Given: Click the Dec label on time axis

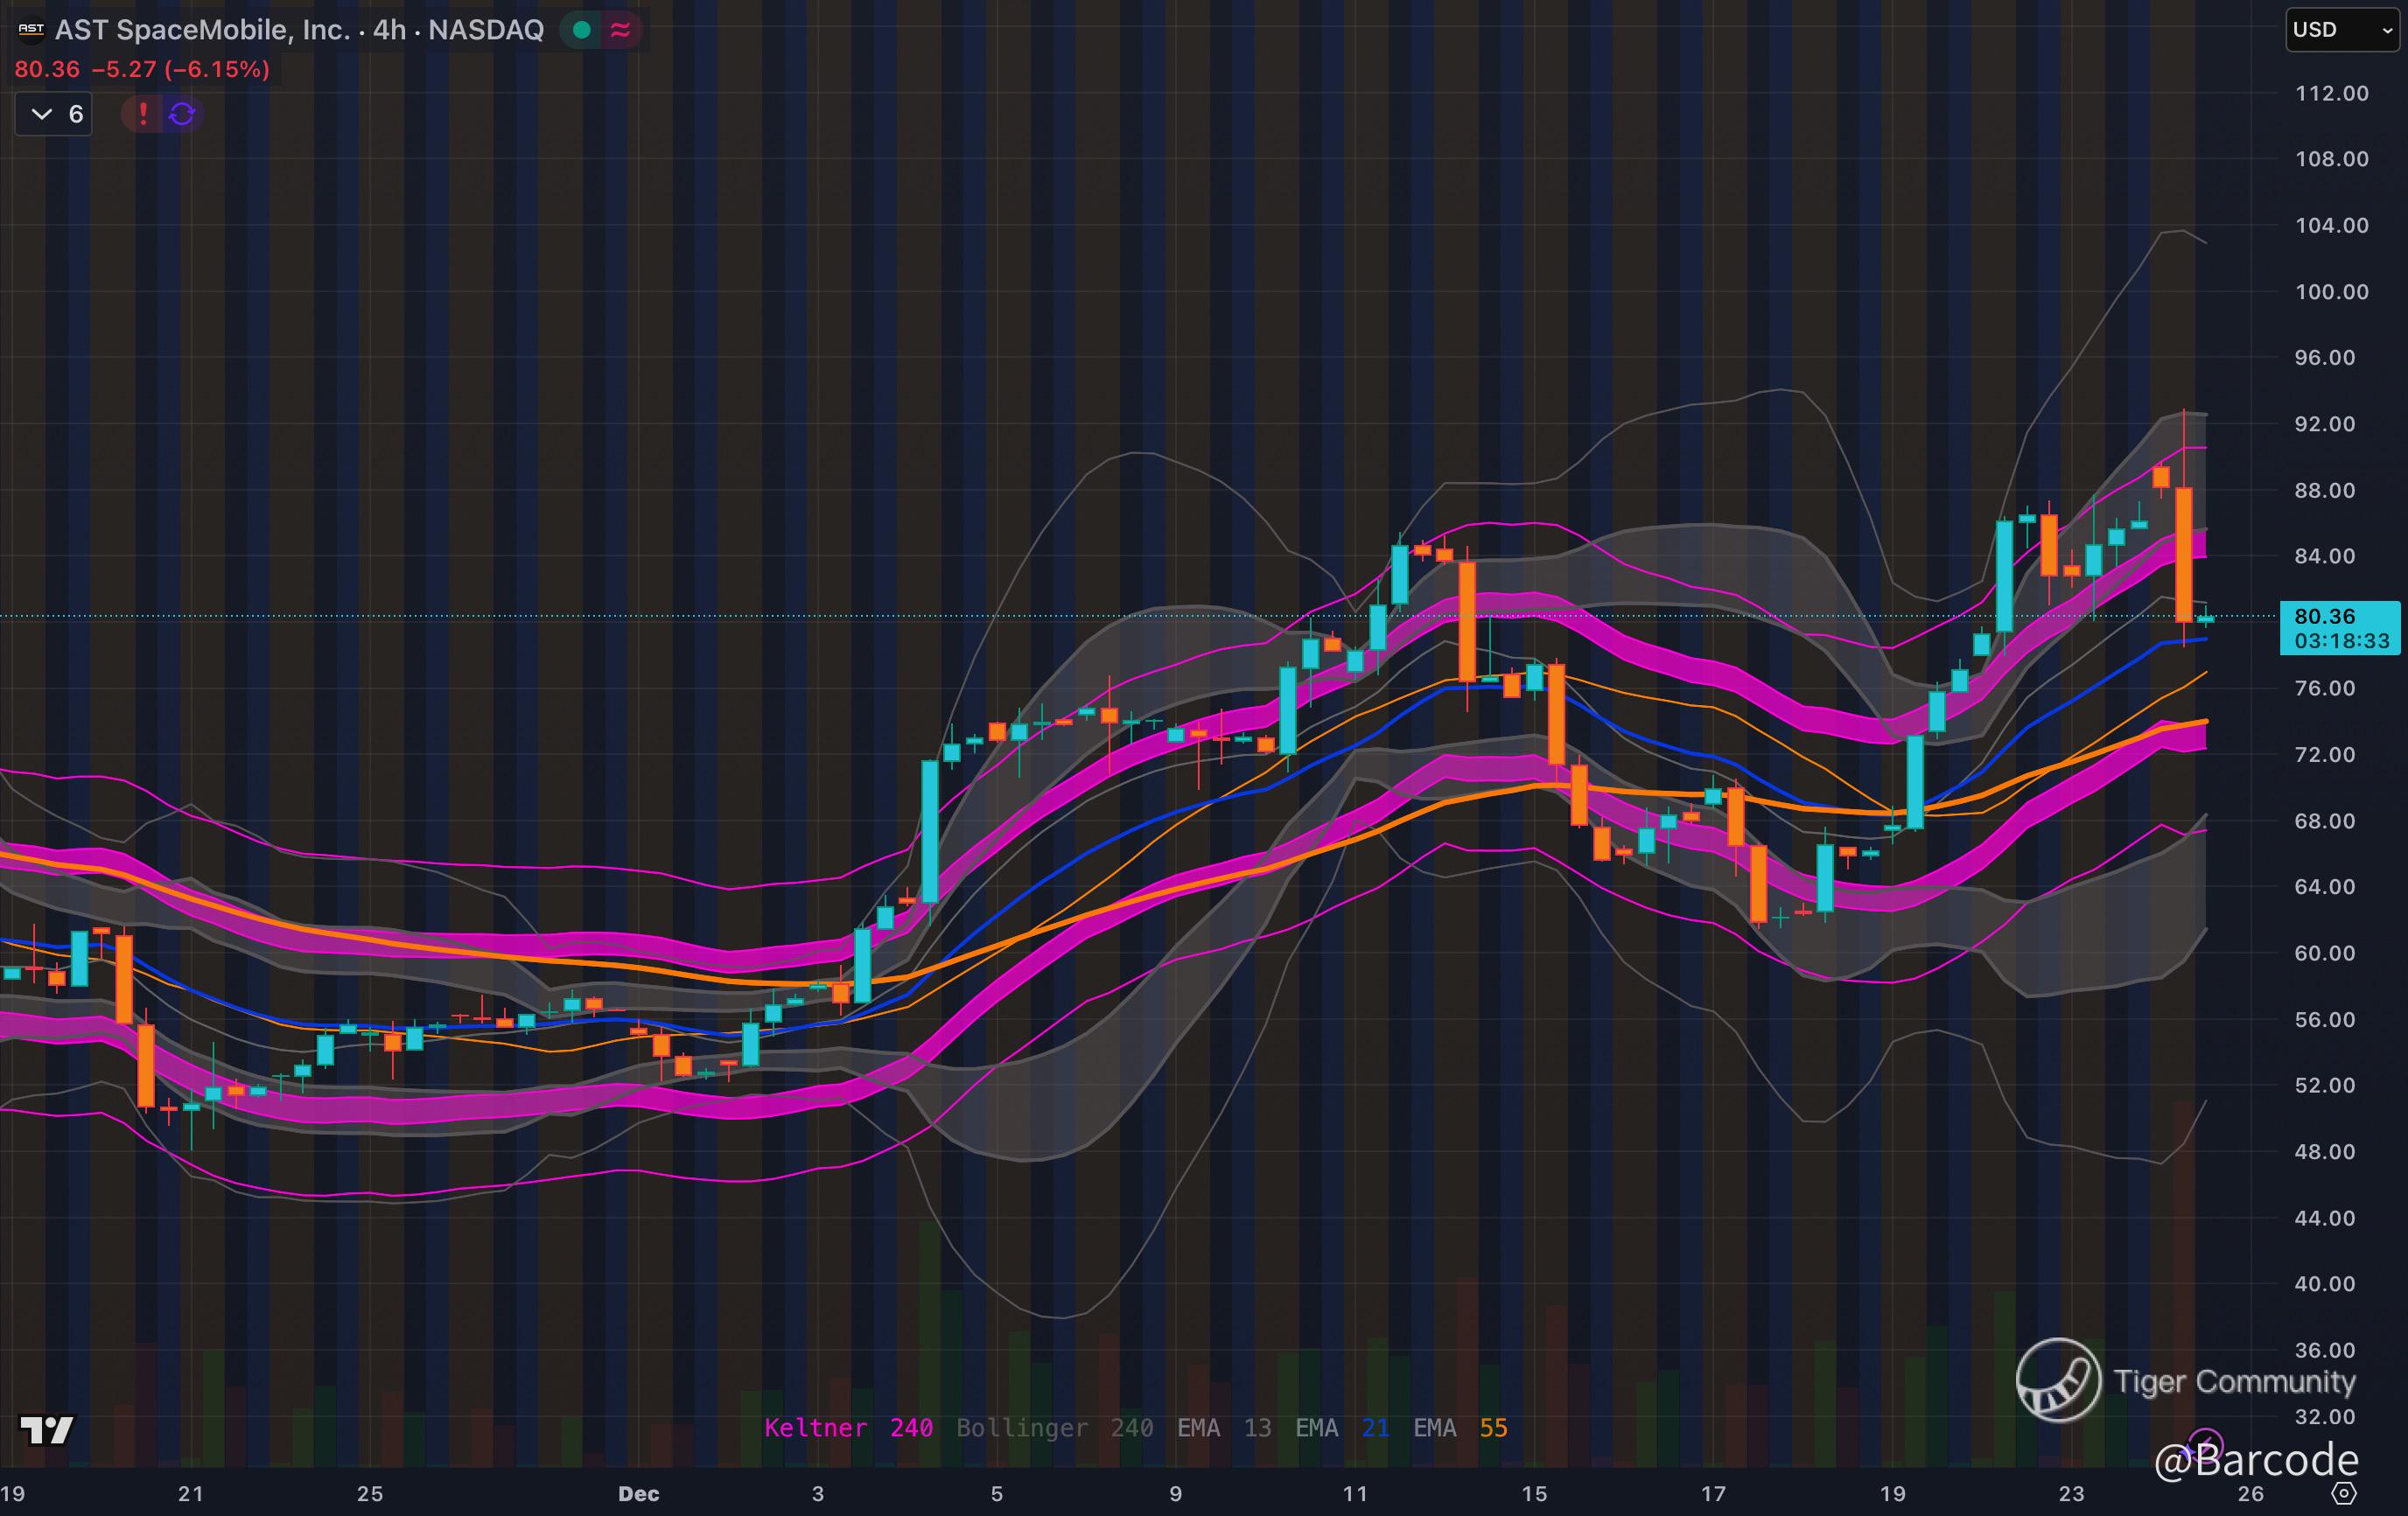Looking at the screenshot, I should pos(638,1494).
